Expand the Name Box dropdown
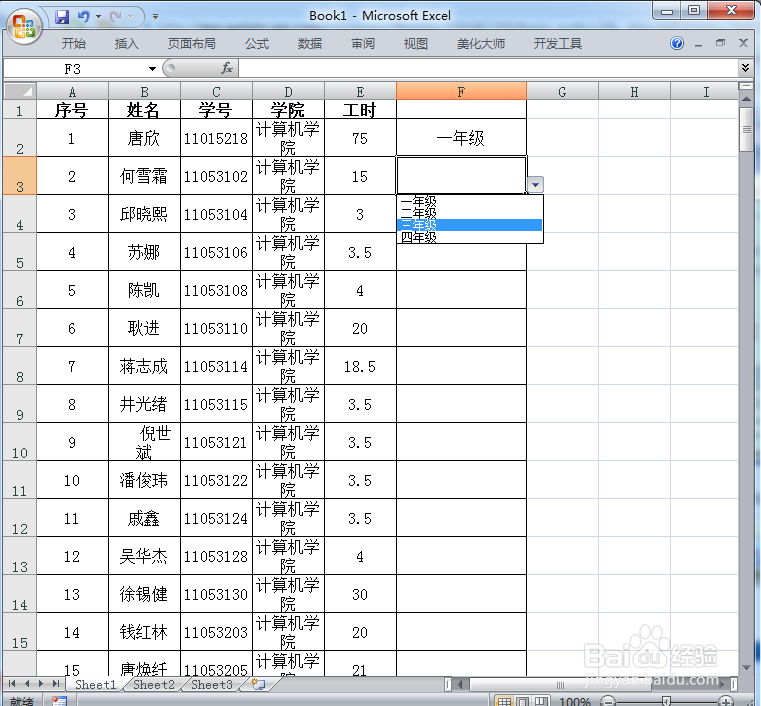Image resolution: width=761 pixels, height=706 pixels. (x=152, y=69)
